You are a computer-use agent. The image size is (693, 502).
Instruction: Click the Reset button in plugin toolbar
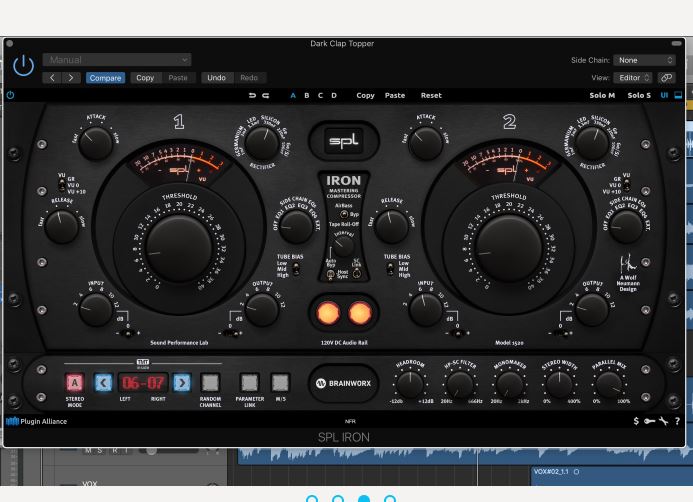[x=431, y=96]
